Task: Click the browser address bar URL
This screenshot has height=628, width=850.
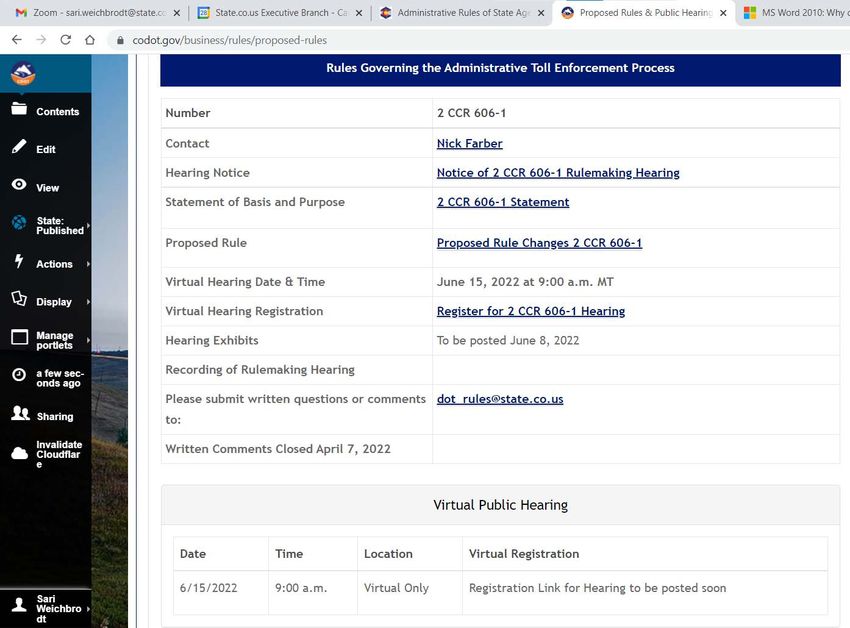Action: pos(229,40)
